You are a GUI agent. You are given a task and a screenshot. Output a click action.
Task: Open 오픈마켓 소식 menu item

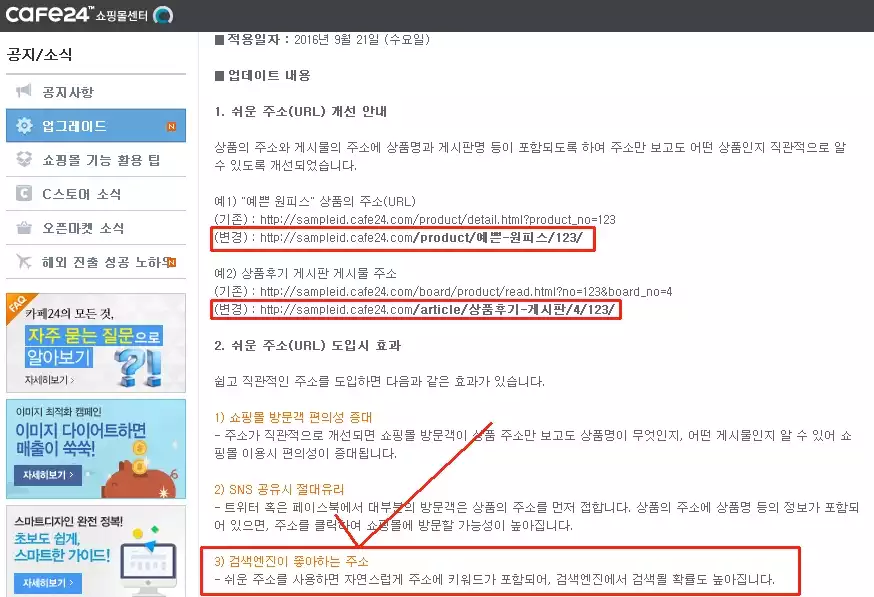coord(96,228)
